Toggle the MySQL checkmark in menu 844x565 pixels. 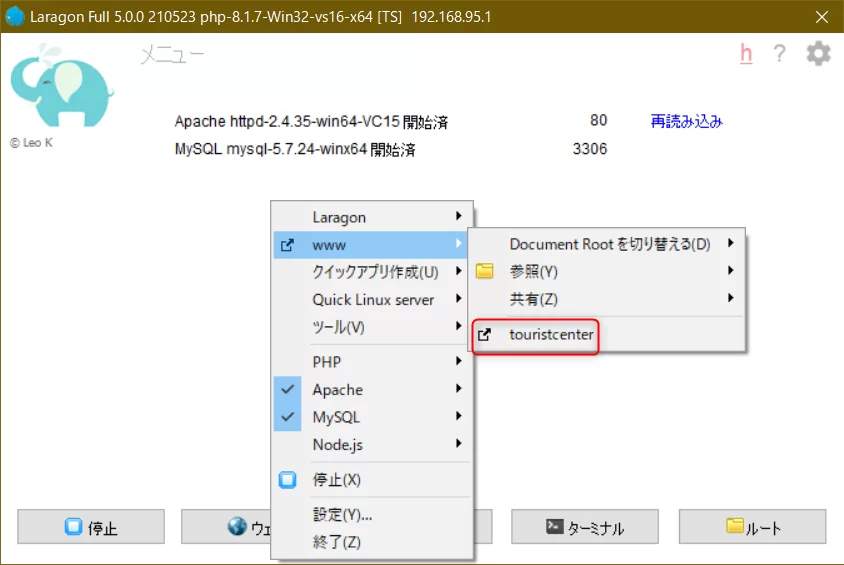click(287, 417)
